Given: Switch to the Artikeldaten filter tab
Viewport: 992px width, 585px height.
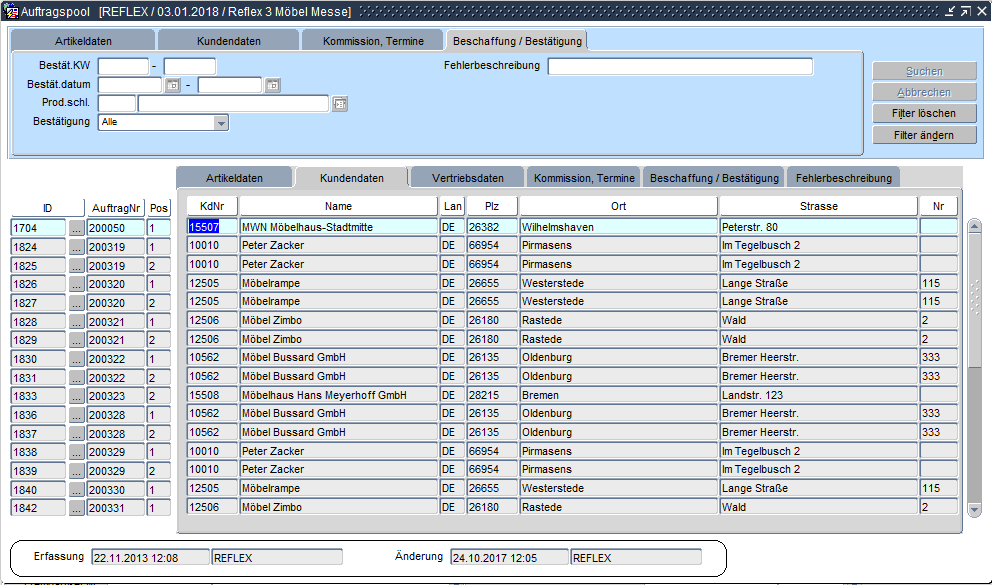Looking at the screenshot, I should coord(83,41).
